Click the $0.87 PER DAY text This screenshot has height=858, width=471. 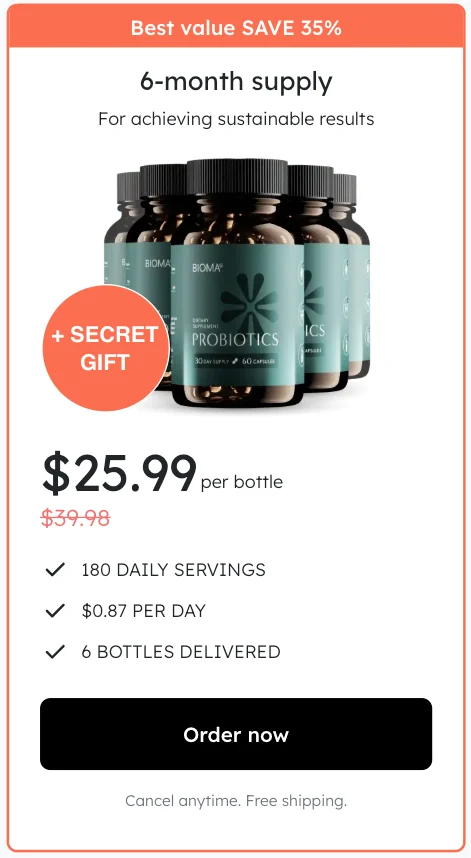(x=143, y=611)
